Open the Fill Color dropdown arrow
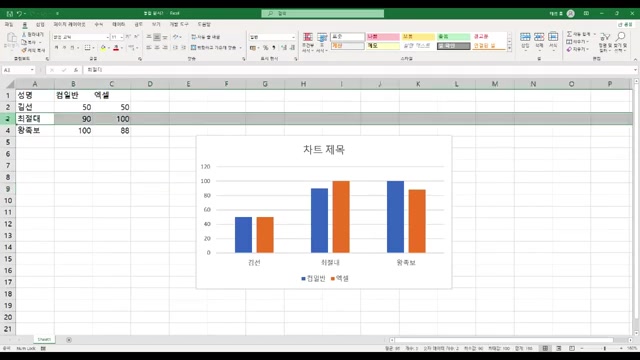Screen dimensions: 640x360 [x=109, y=48]
